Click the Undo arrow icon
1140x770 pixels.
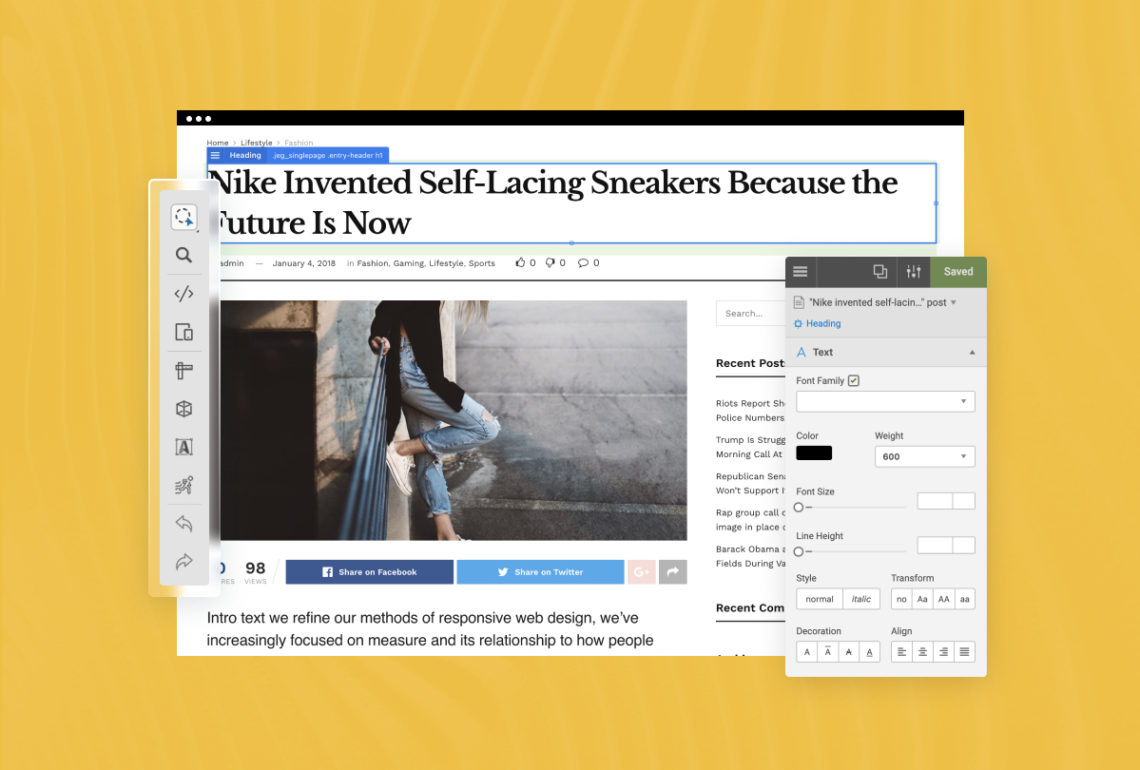(184, 523)
